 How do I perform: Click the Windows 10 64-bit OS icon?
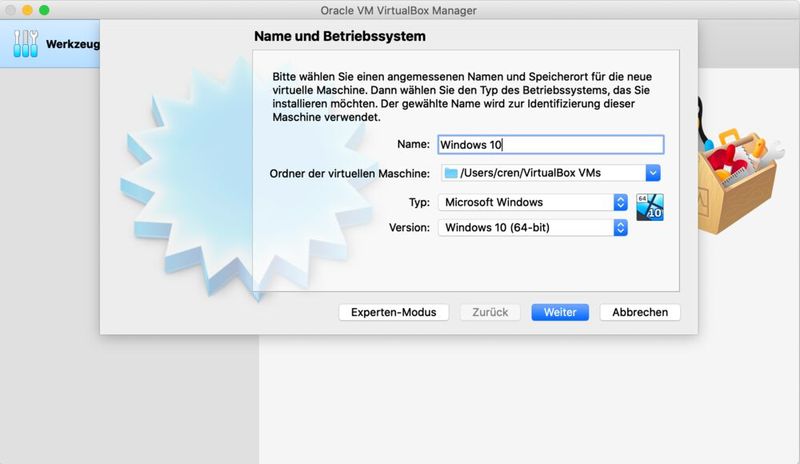click(x=649, y=207)
